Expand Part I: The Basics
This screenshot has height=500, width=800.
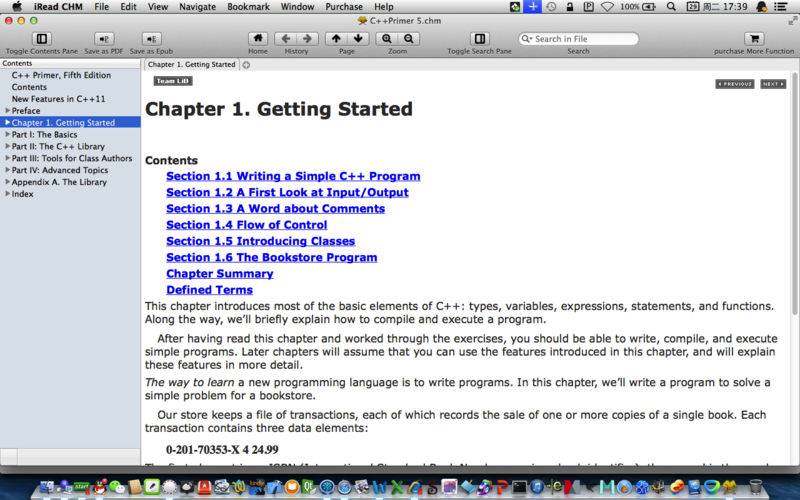click(8, 134)
